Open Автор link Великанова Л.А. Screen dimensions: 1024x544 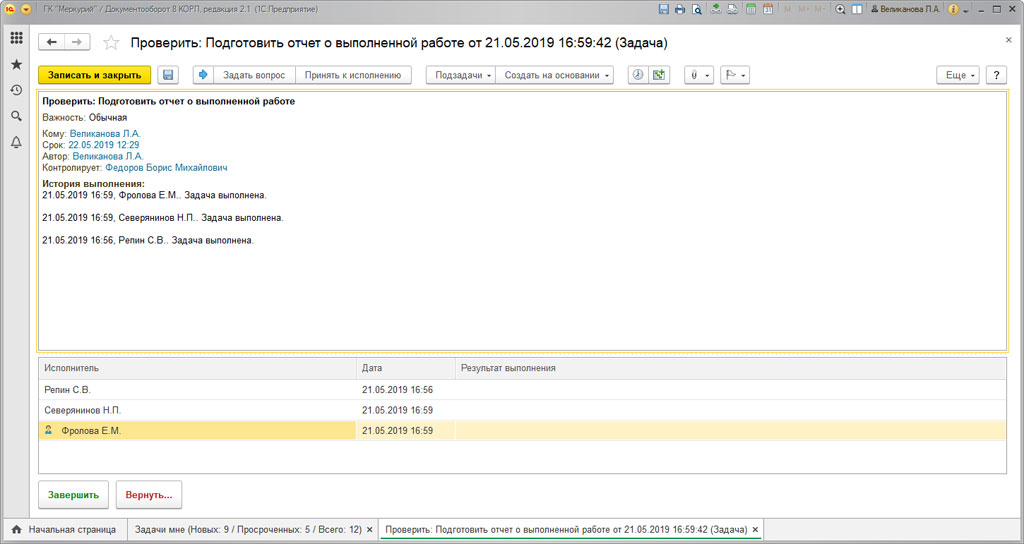coord(108,157)
